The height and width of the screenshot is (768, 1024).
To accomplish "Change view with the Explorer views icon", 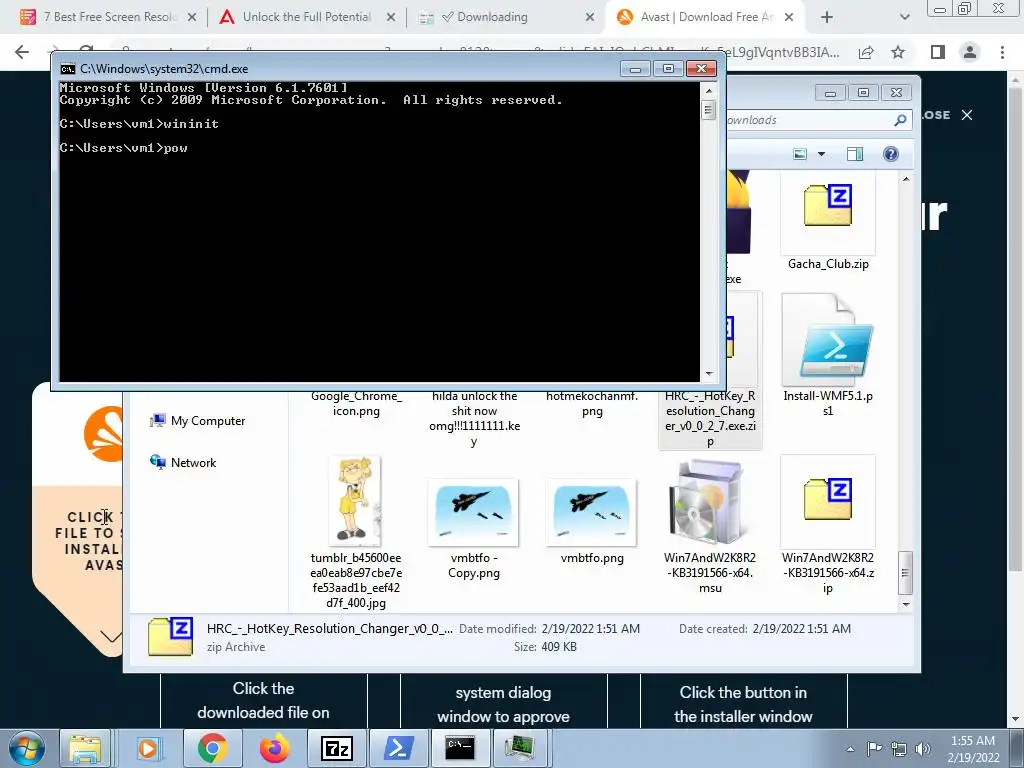I will click(x=800, y=154).
